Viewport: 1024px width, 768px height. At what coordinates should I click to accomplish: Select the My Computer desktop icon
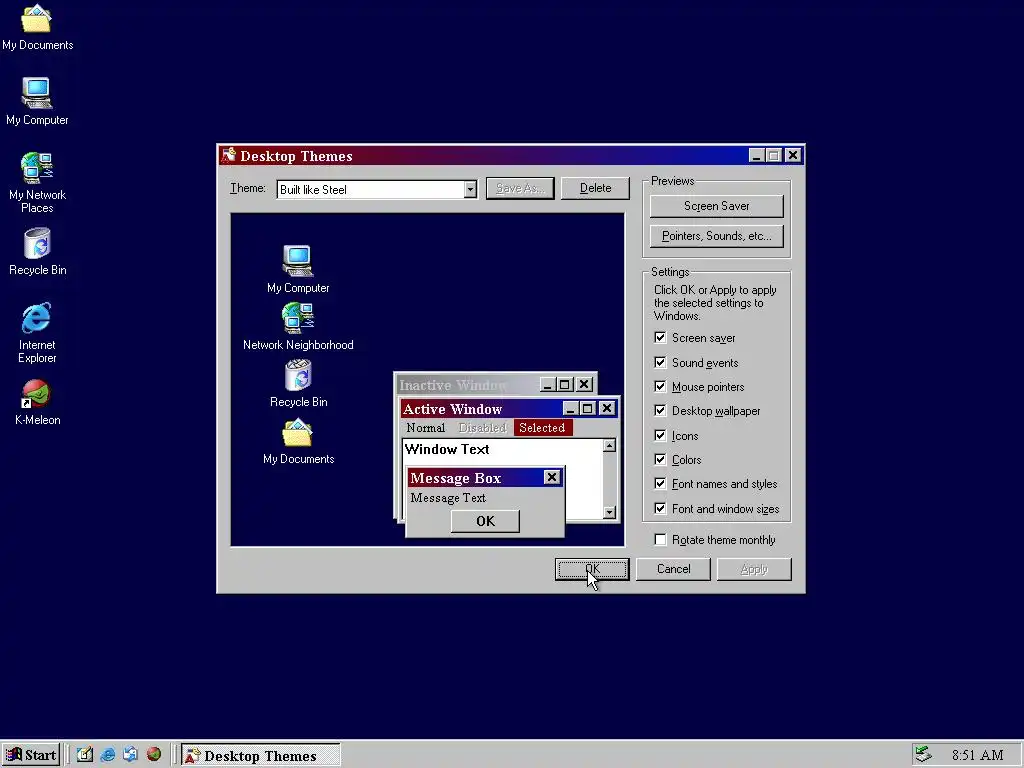pos(37,101)
